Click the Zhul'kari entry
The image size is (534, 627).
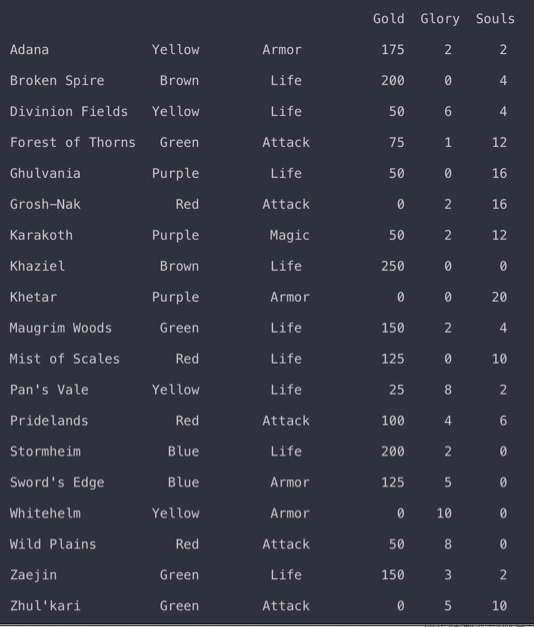45,606
